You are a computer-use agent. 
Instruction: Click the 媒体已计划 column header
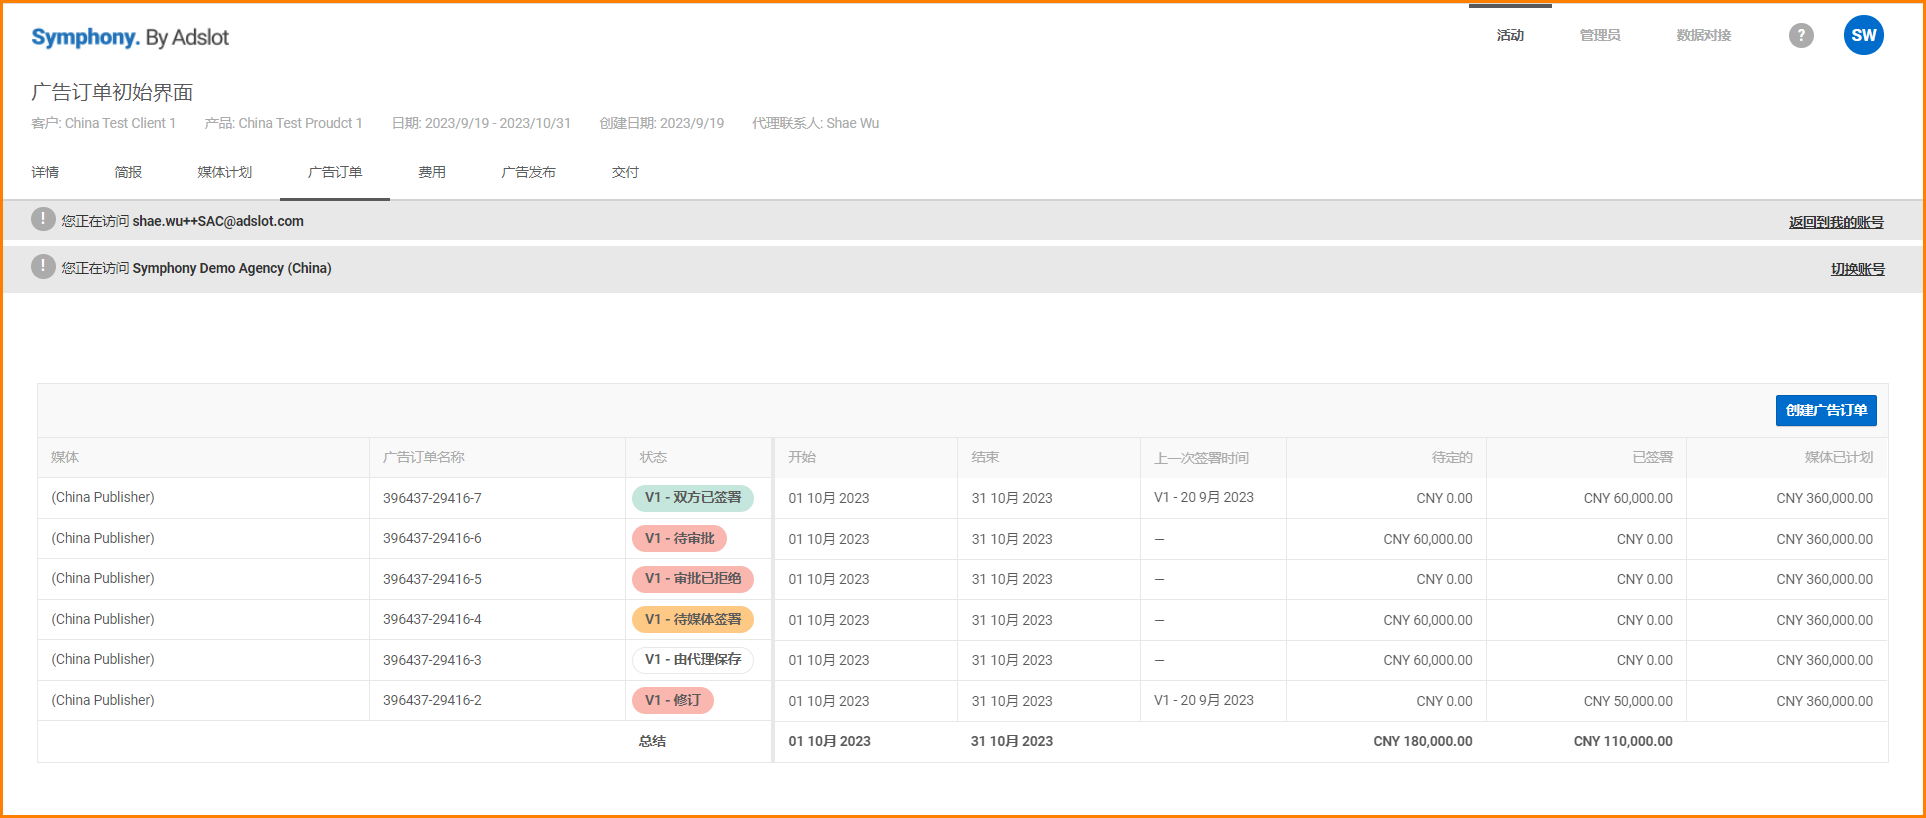point(1839,457)
